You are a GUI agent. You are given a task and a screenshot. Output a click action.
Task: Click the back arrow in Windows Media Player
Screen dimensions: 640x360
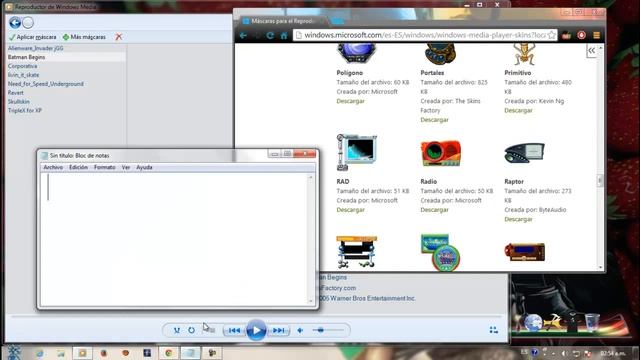click(15, 22)
